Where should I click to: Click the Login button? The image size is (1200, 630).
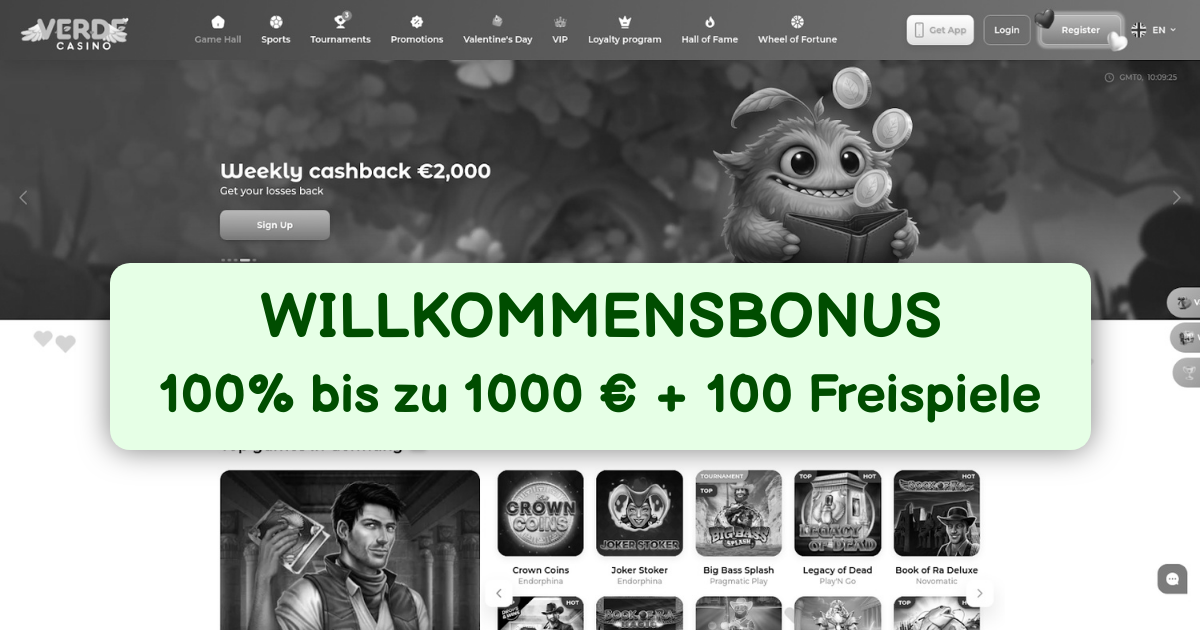tap(1007, 30)
